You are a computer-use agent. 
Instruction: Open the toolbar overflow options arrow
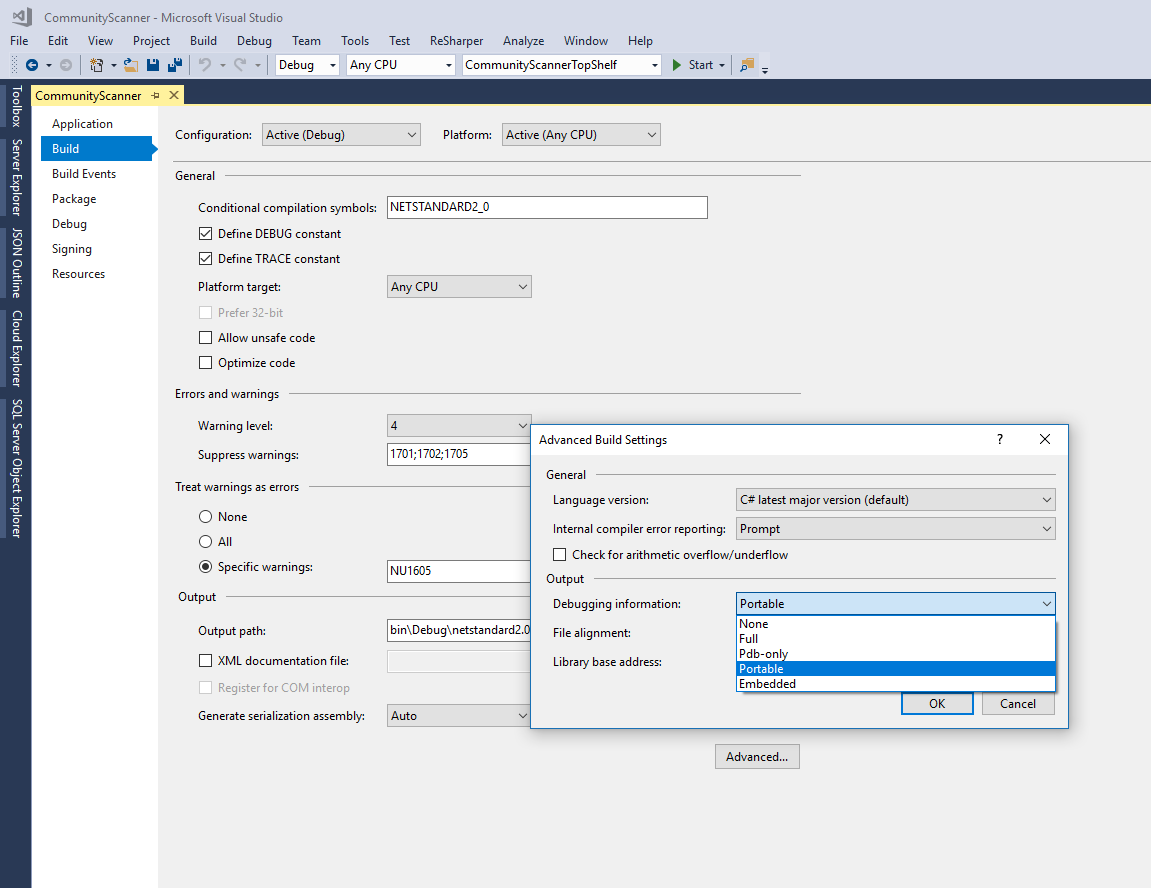click(x=765, y=69)
